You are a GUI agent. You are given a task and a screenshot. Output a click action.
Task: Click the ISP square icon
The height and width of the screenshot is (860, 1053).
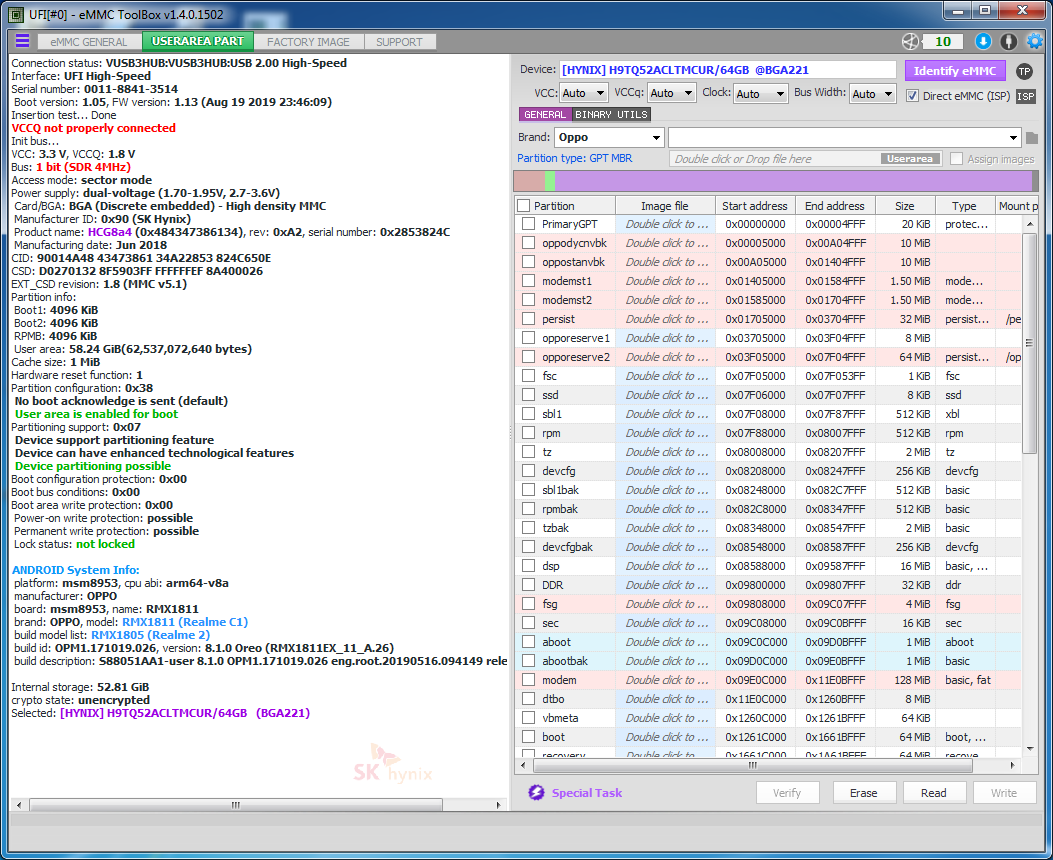(1025, 96)
